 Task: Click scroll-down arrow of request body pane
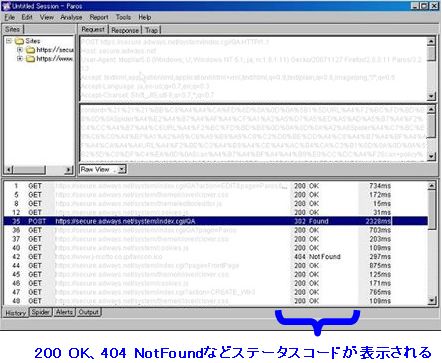tap(431, 156)
